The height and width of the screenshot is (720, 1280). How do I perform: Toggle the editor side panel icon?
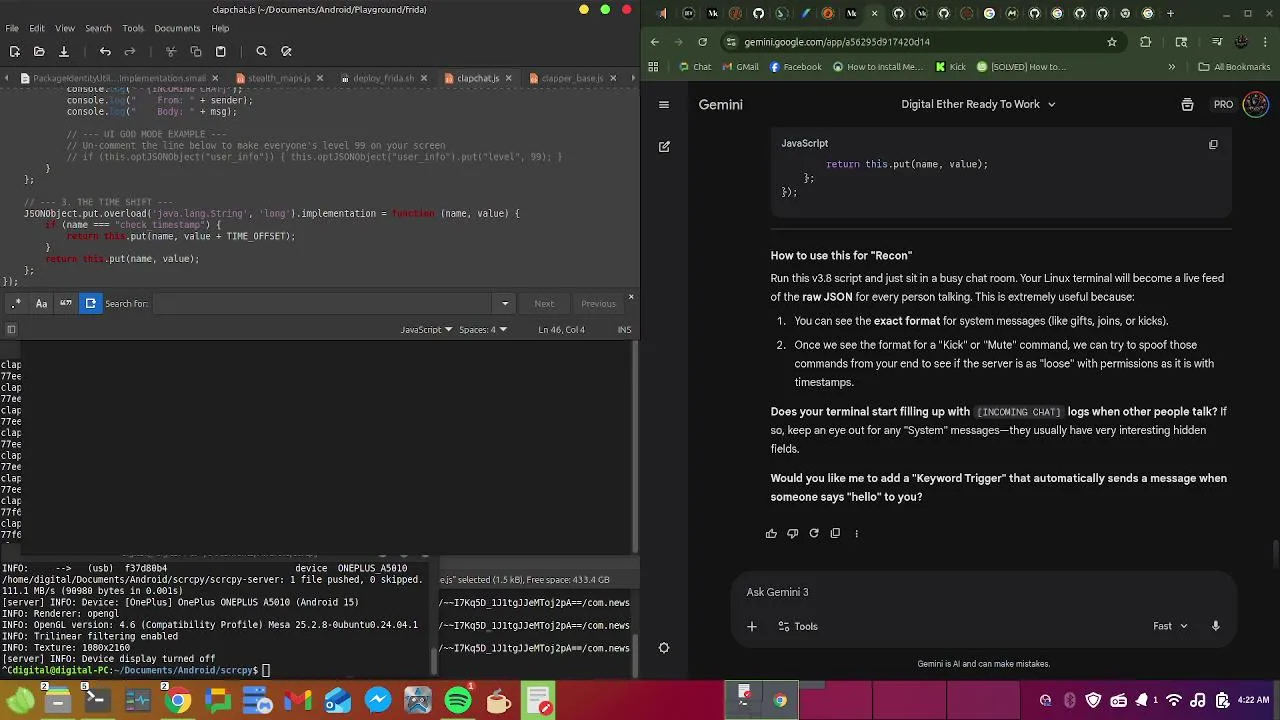click(x=11, y=329)
